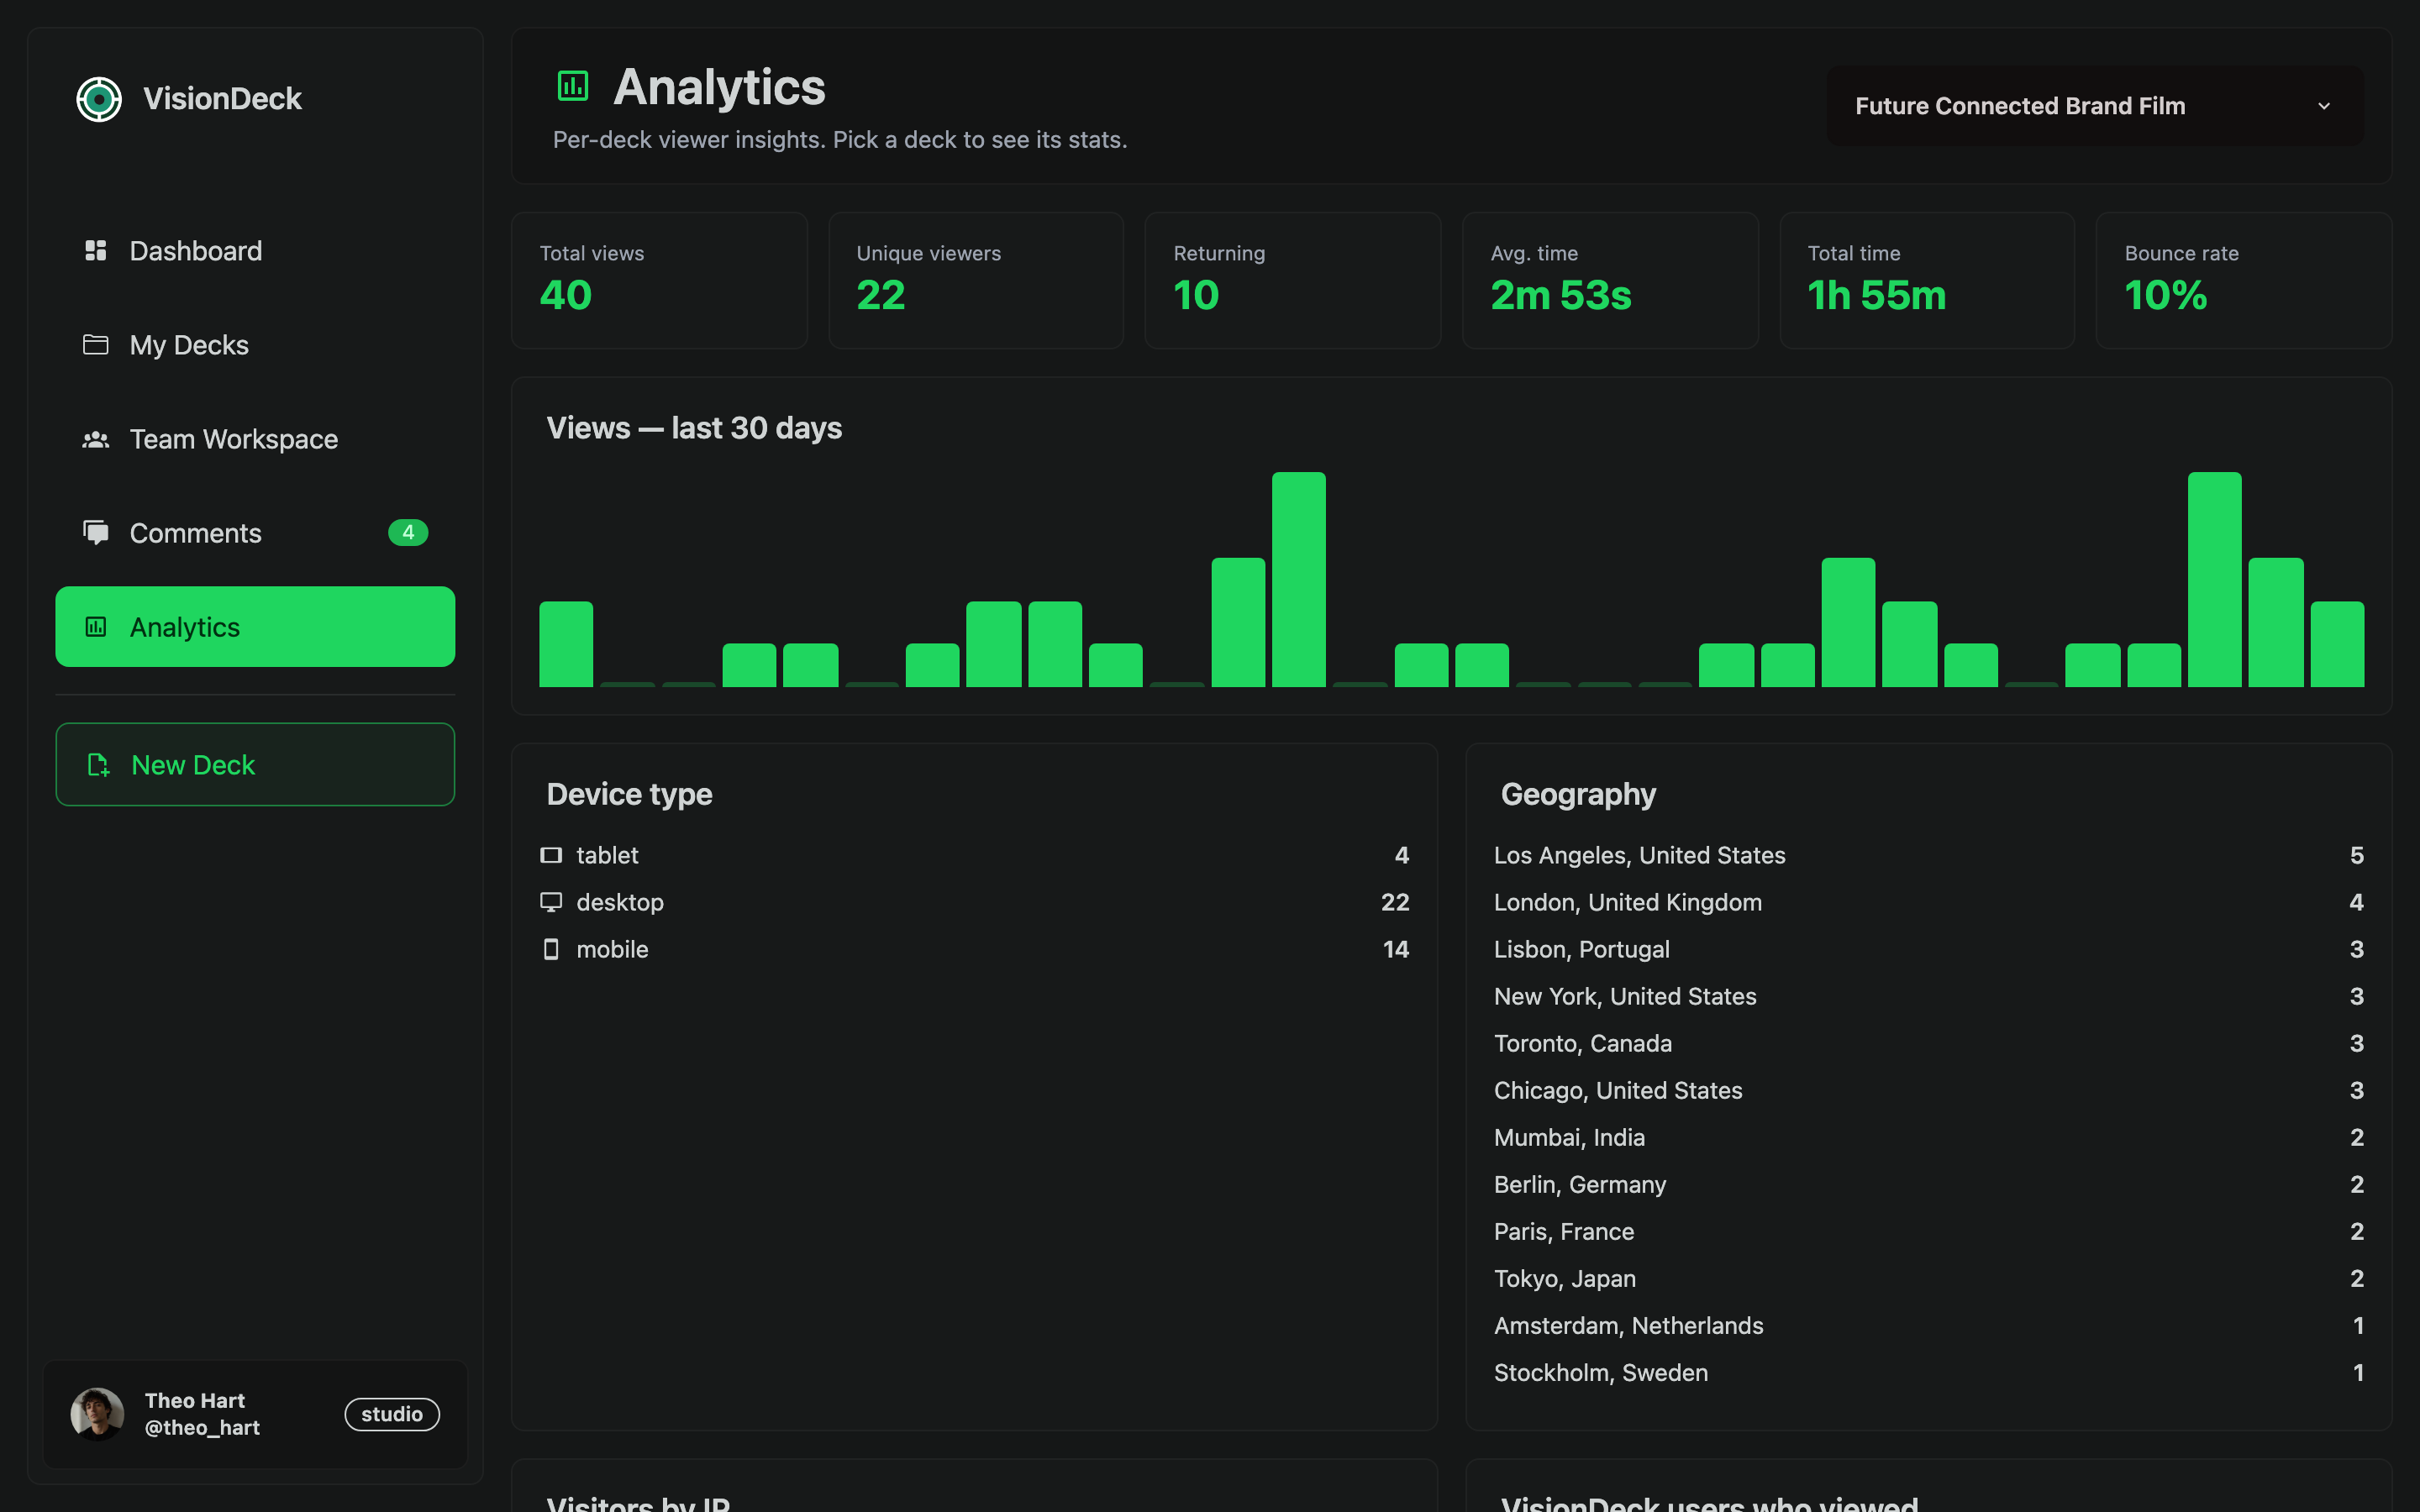Screen dimensions: 2420x1512
Task: Open the deck selector dropdown chevron
Action: [2324, 106]
